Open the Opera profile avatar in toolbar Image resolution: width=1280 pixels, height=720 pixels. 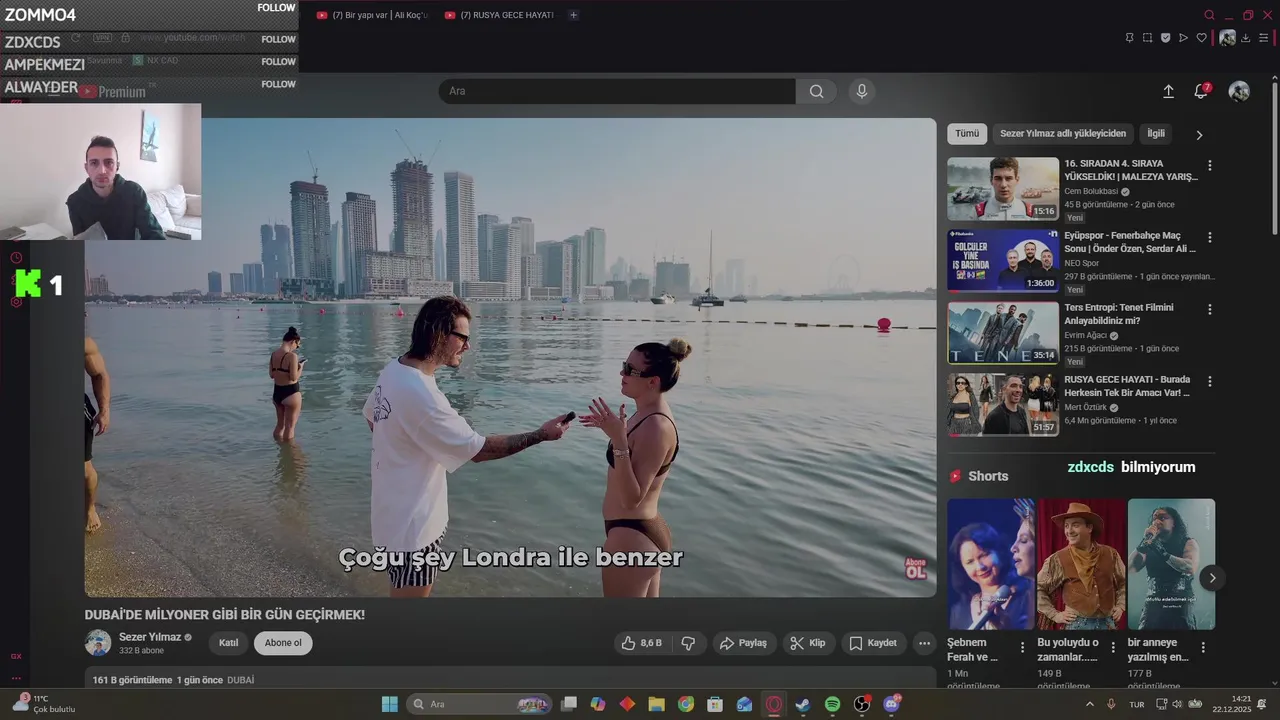1227,38
